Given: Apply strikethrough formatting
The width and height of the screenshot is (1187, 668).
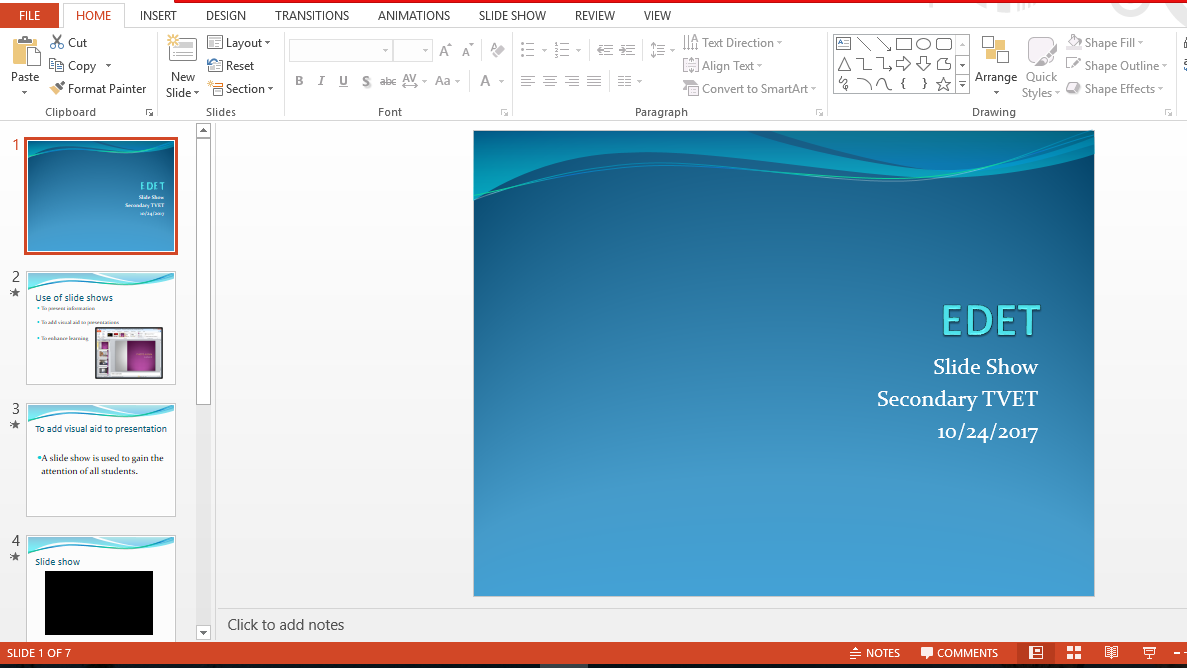Looking at the screenshot, I should point(387,80).
